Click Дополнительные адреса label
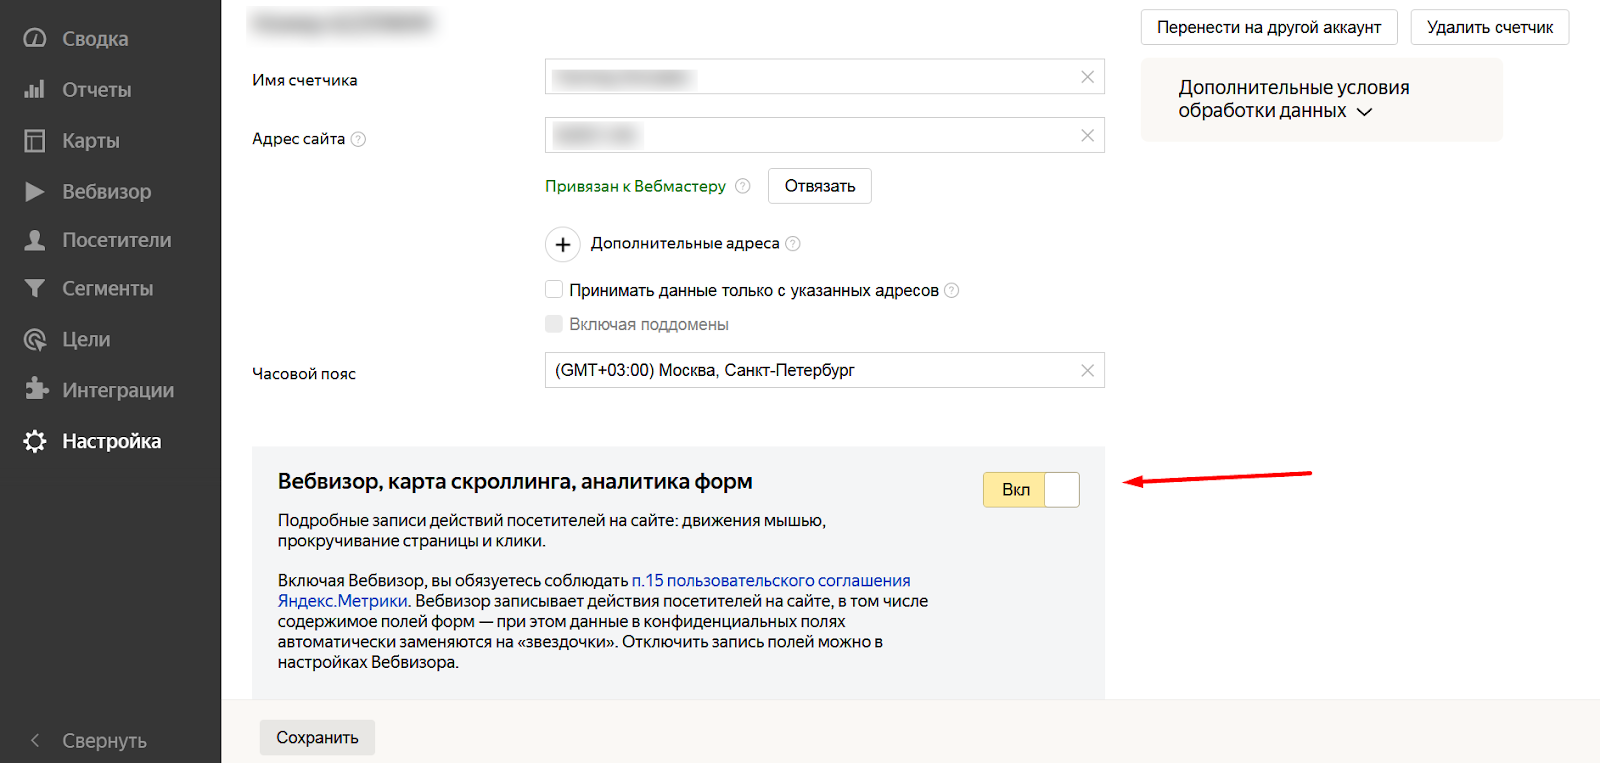Image resolution: width=1600 pixels, height=763 pixels. click(685, 243)
